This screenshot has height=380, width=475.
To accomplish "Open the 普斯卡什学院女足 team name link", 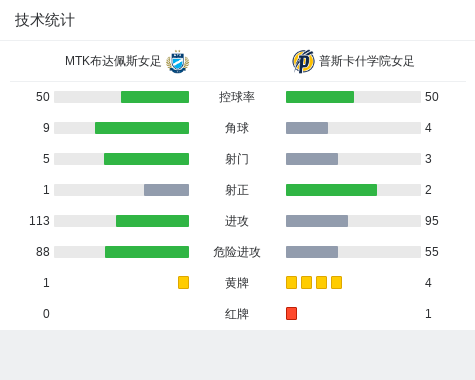I will [x=366, y=61].
